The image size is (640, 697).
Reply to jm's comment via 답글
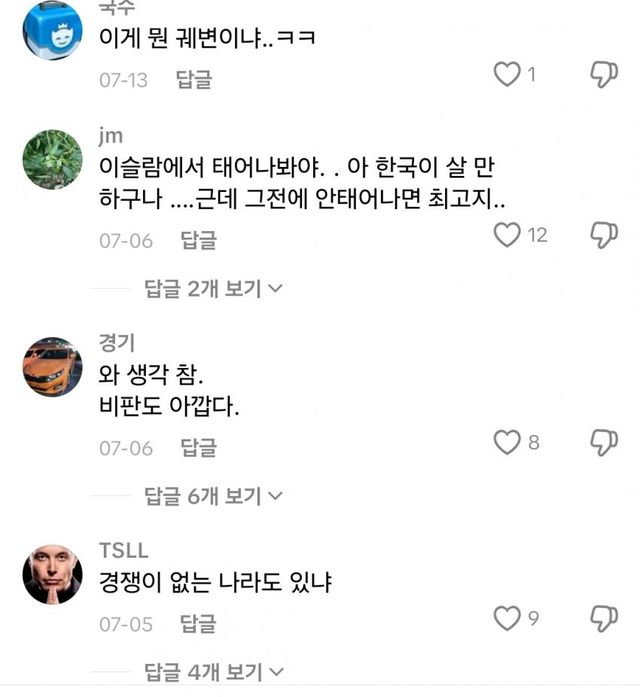point(198,240)
